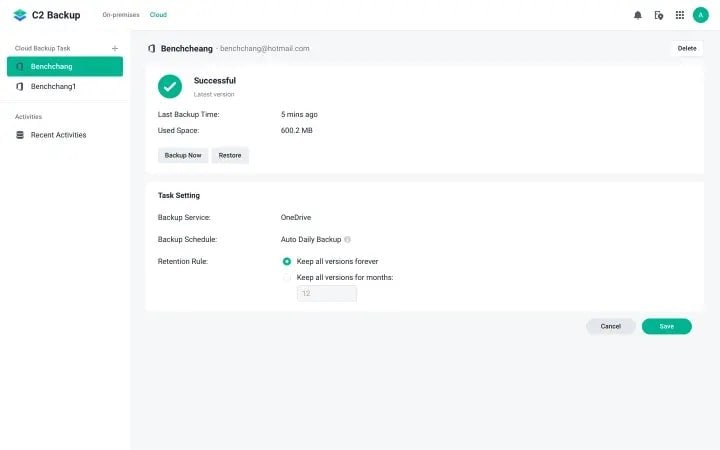Click the retention months number field
This screenshot has width=720, height=450.
click(327, 294)
